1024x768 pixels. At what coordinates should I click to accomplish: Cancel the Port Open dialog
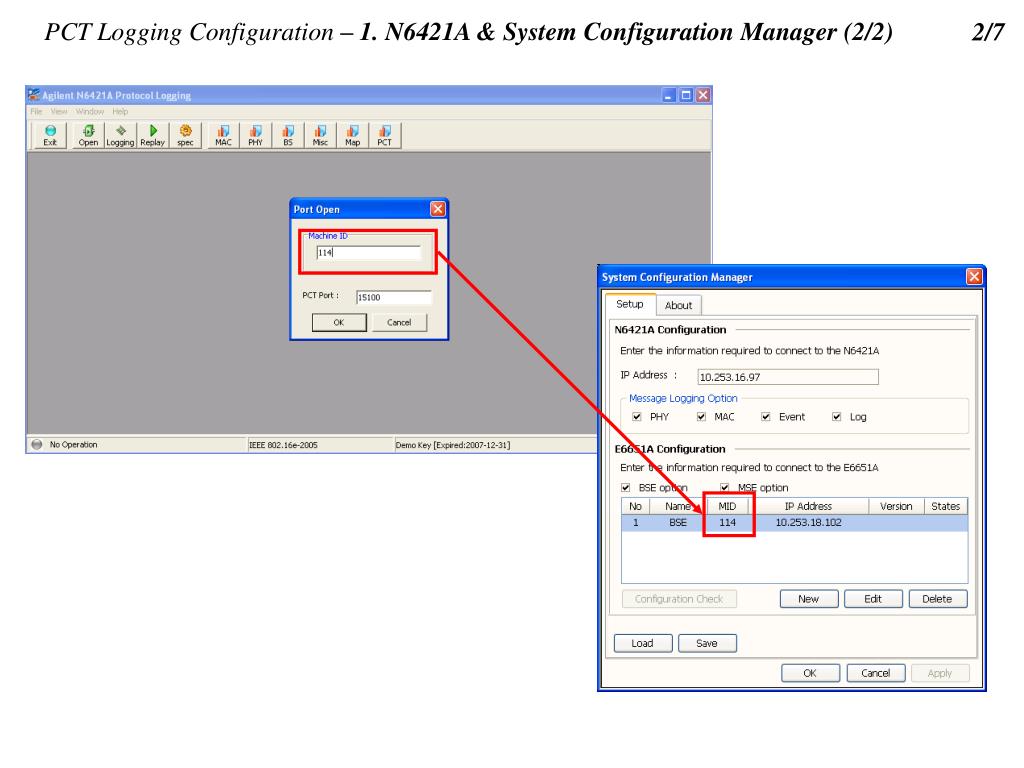click(x=399, y=323)
